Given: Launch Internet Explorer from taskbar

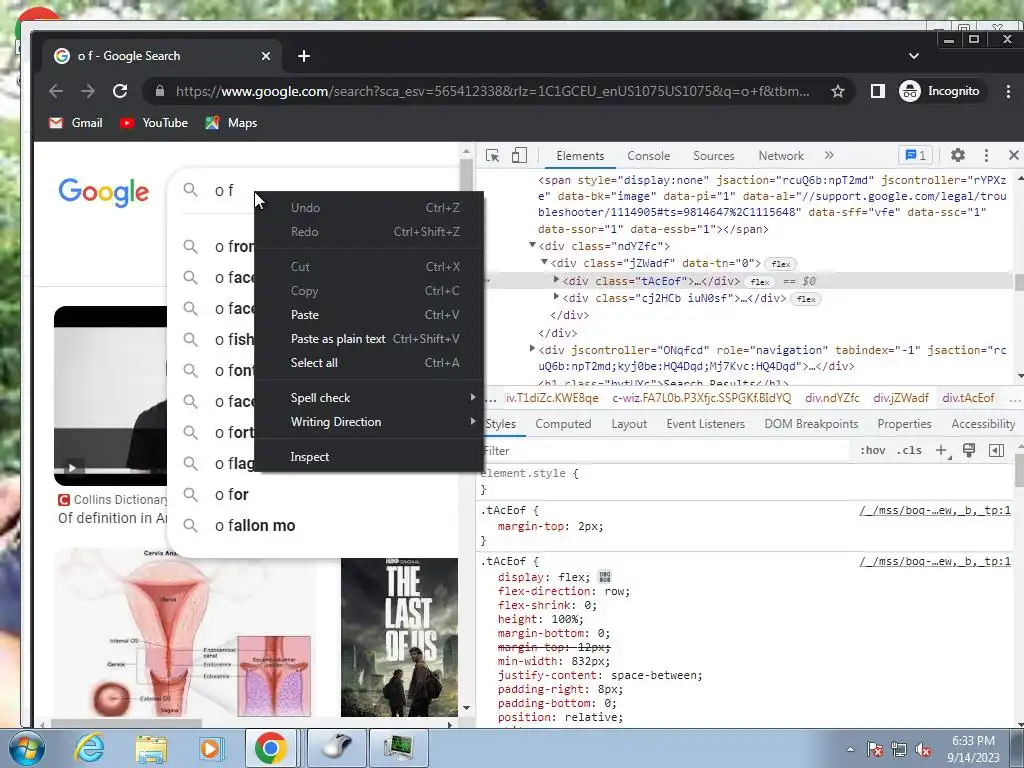Looking at the screenshot, I should coord(89,748).
